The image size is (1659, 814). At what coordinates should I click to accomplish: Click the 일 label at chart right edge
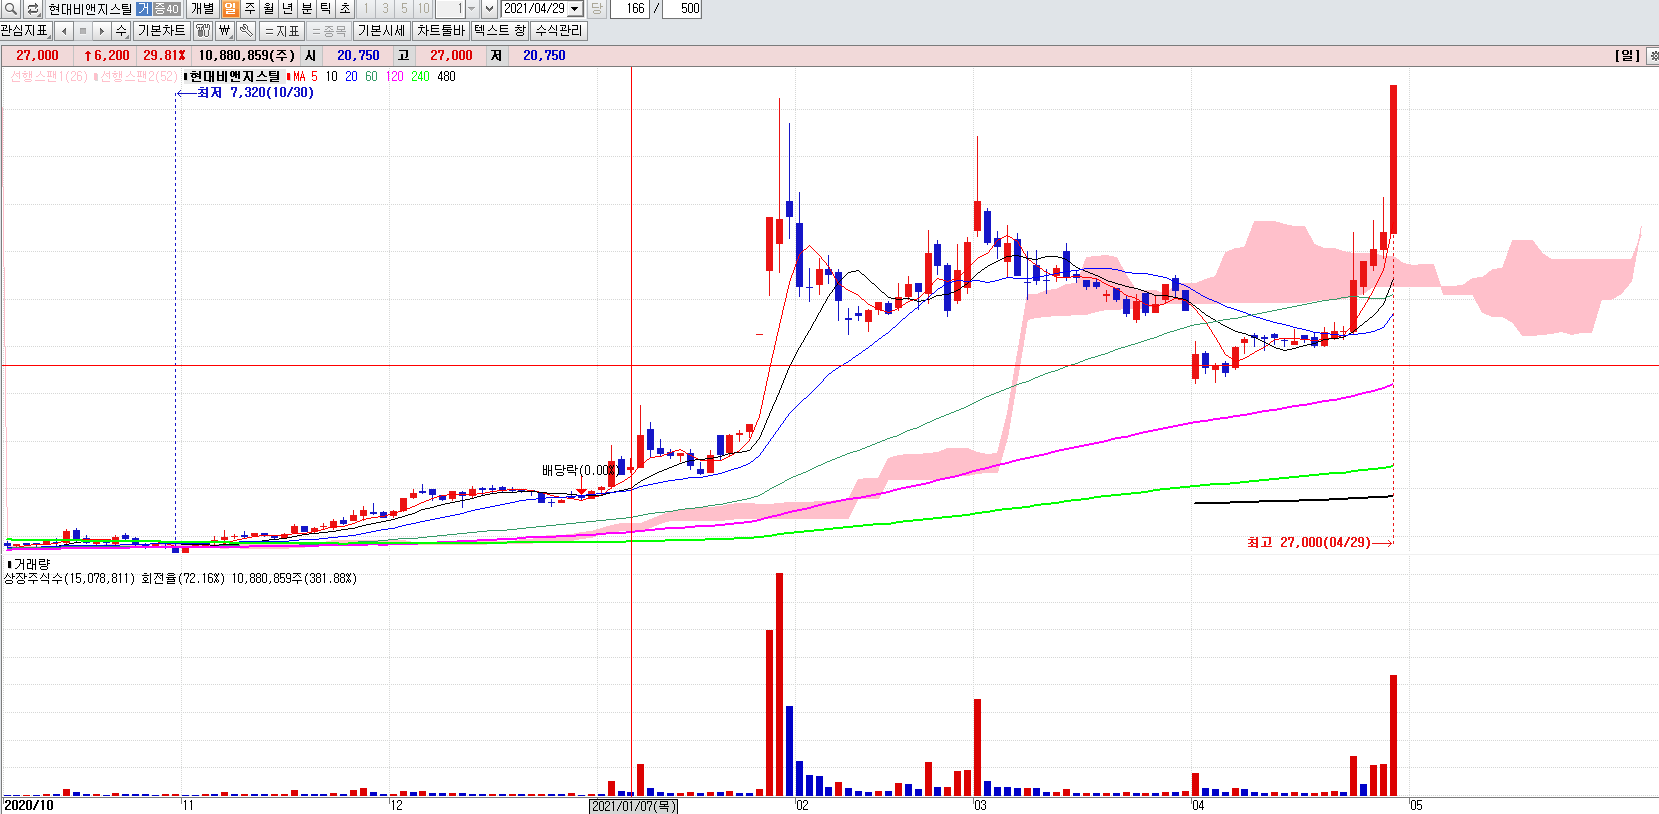click(x=1627, y=56)
